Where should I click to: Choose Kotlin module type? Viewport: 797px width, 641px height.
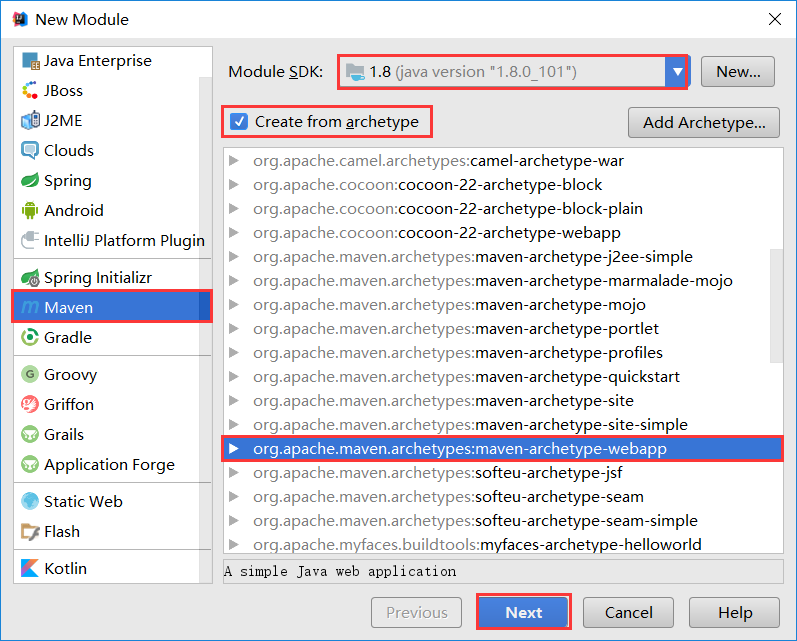(x=107, y=568)
